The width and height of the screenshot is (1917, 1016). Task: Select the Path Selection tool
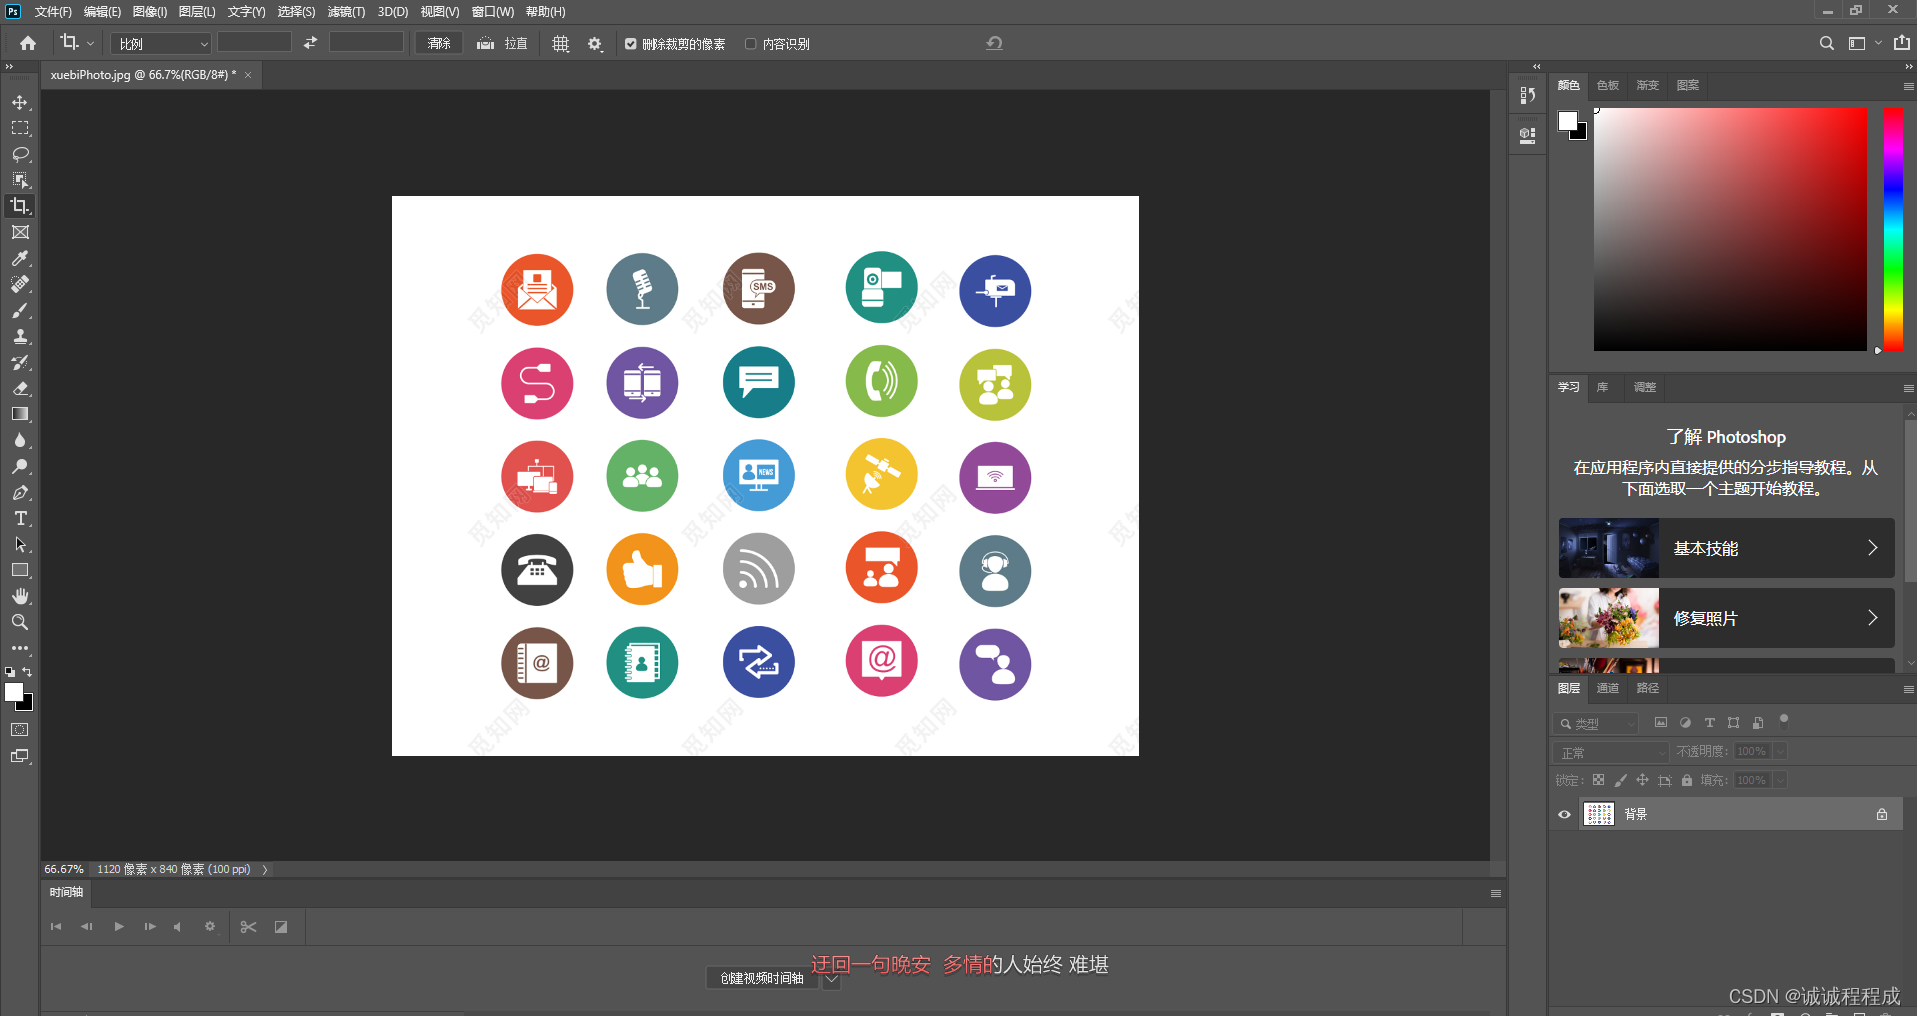[20, 544]
